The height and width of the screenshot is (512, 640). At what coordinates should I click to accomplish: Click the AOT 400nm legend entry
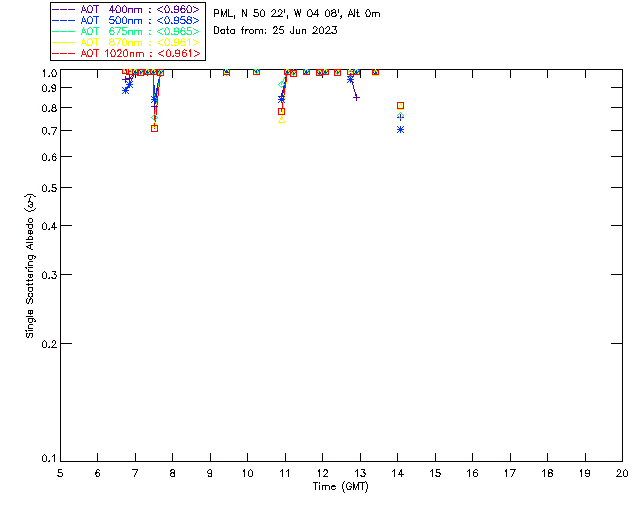pyautogui.click(x=127, y=9)
